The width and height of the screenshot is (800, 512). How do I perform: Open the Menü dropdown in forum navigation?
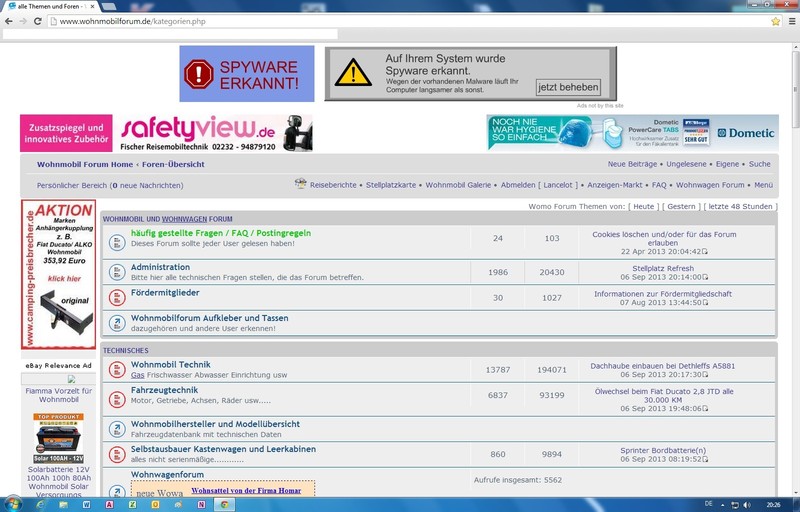763,185
